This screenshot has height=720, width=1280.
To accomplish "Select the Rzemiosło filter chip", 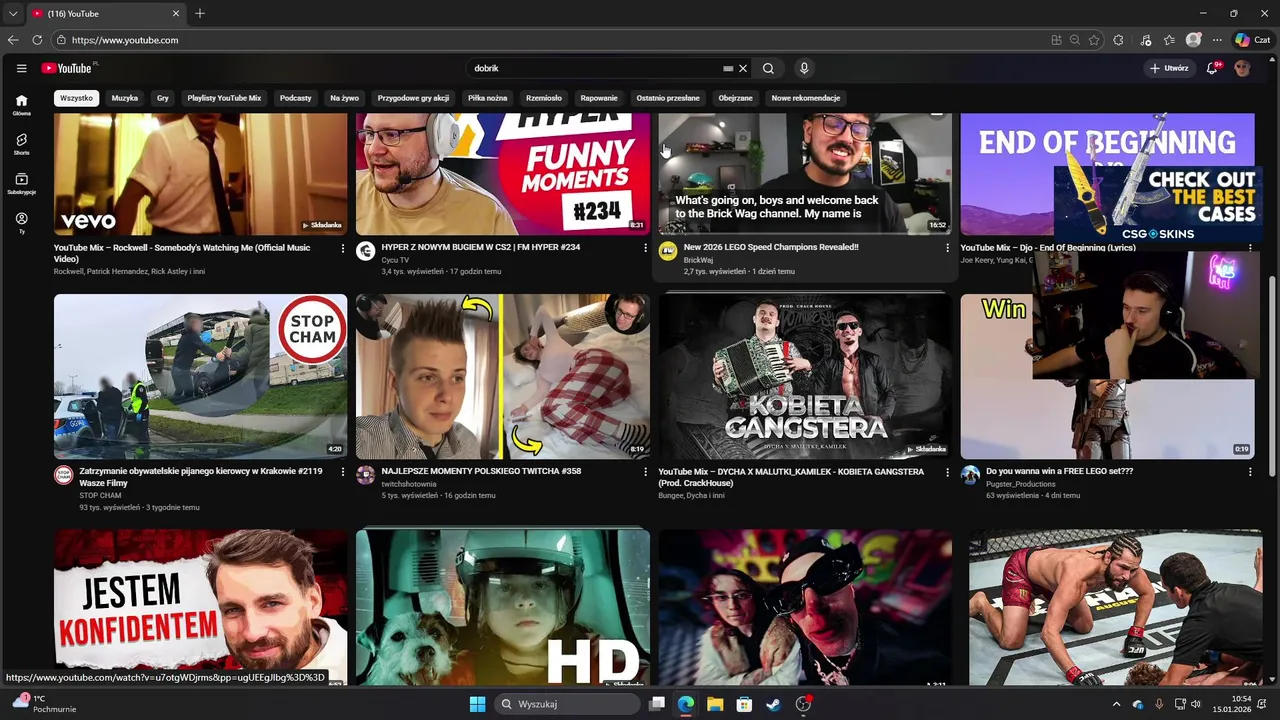I will pyautogui.click(x=544, y=98).
